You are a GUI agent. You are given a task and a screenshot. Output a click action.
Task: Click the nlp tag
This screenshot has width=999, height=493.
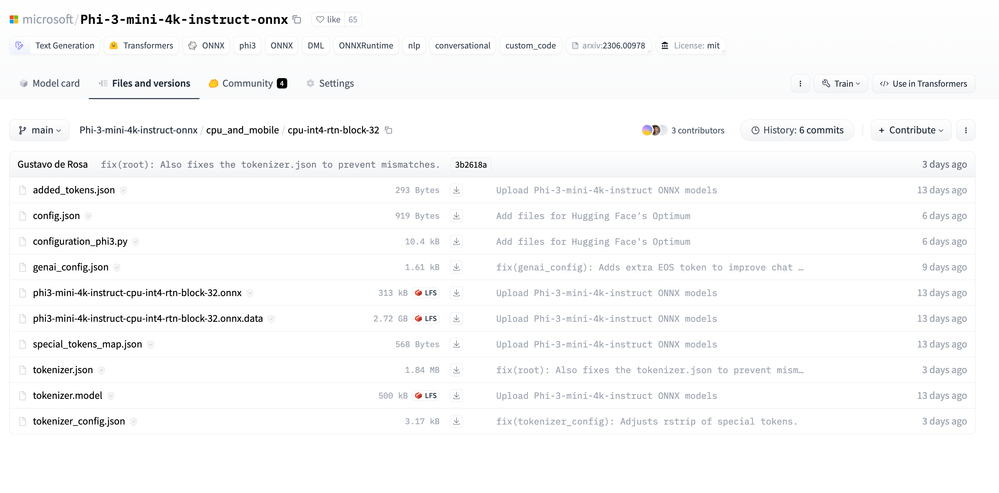(414, 46)
